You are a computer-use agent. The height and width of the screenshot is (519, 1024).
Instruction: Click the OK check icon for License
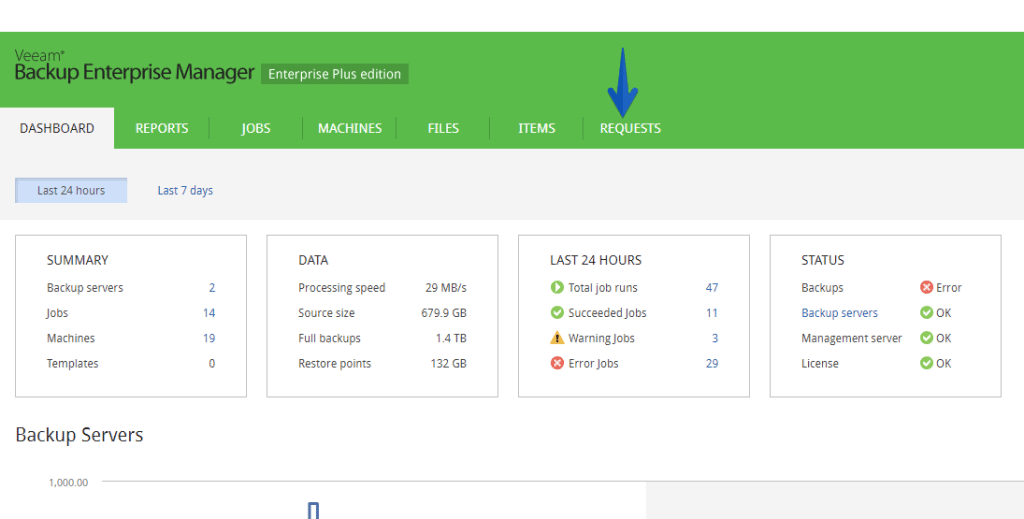tap(926, 363)
